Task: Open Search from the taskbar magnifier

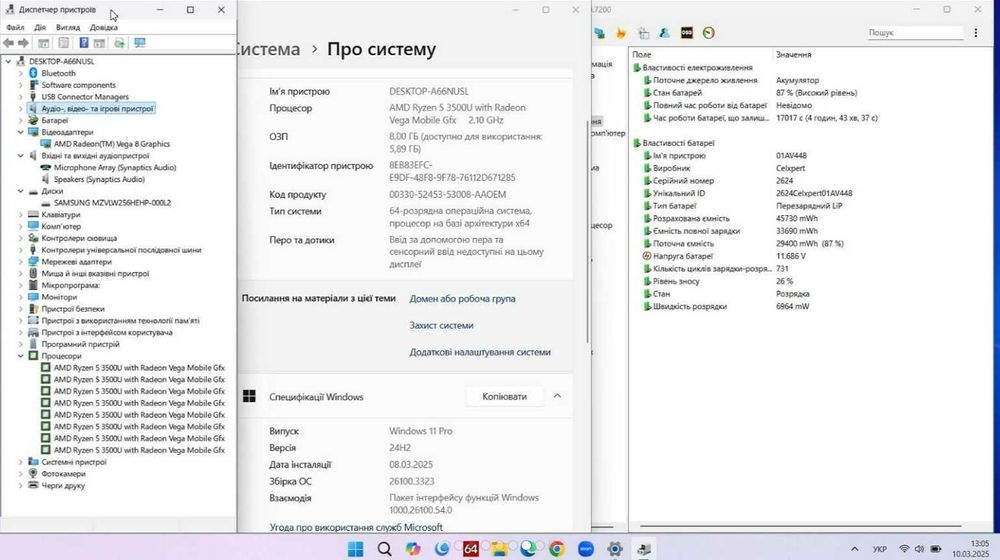Action: click(x=384, y=549)
